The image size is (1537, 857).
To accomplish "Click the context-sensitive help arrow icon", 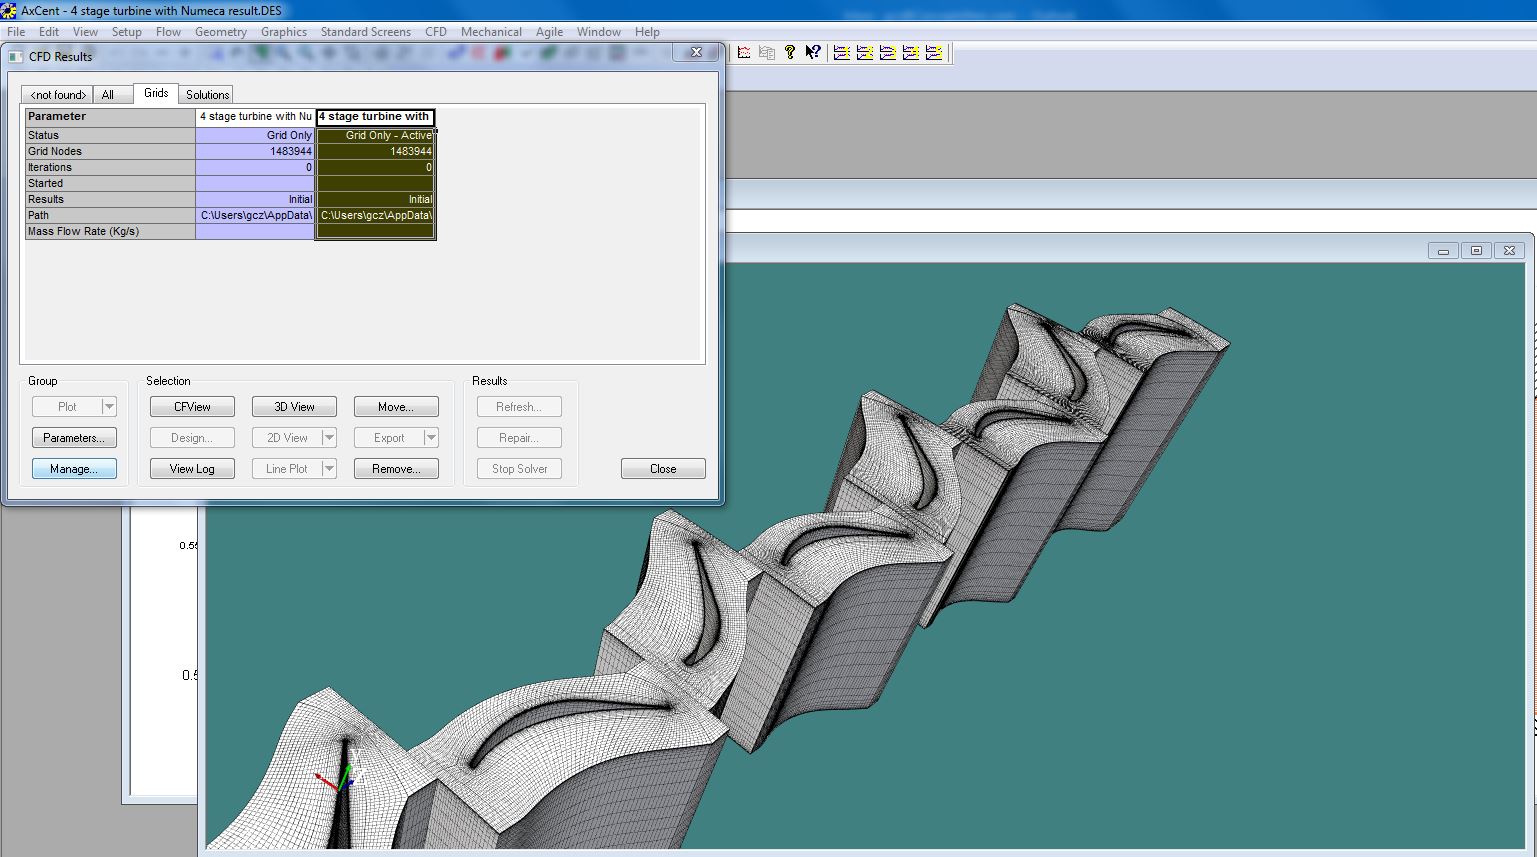I will 812,53.
